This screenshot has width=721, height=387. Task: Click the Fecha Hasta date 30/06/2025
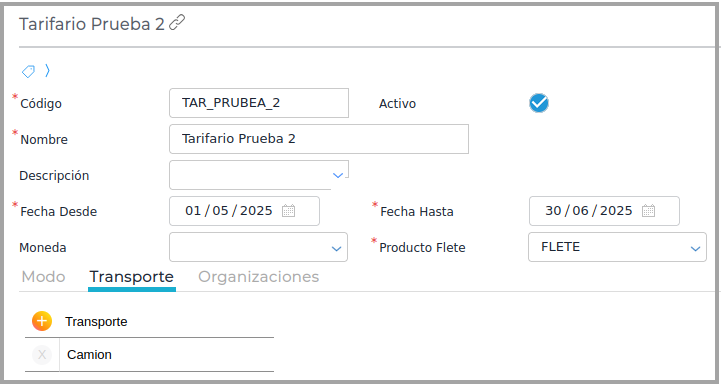[x=589, y=211]
